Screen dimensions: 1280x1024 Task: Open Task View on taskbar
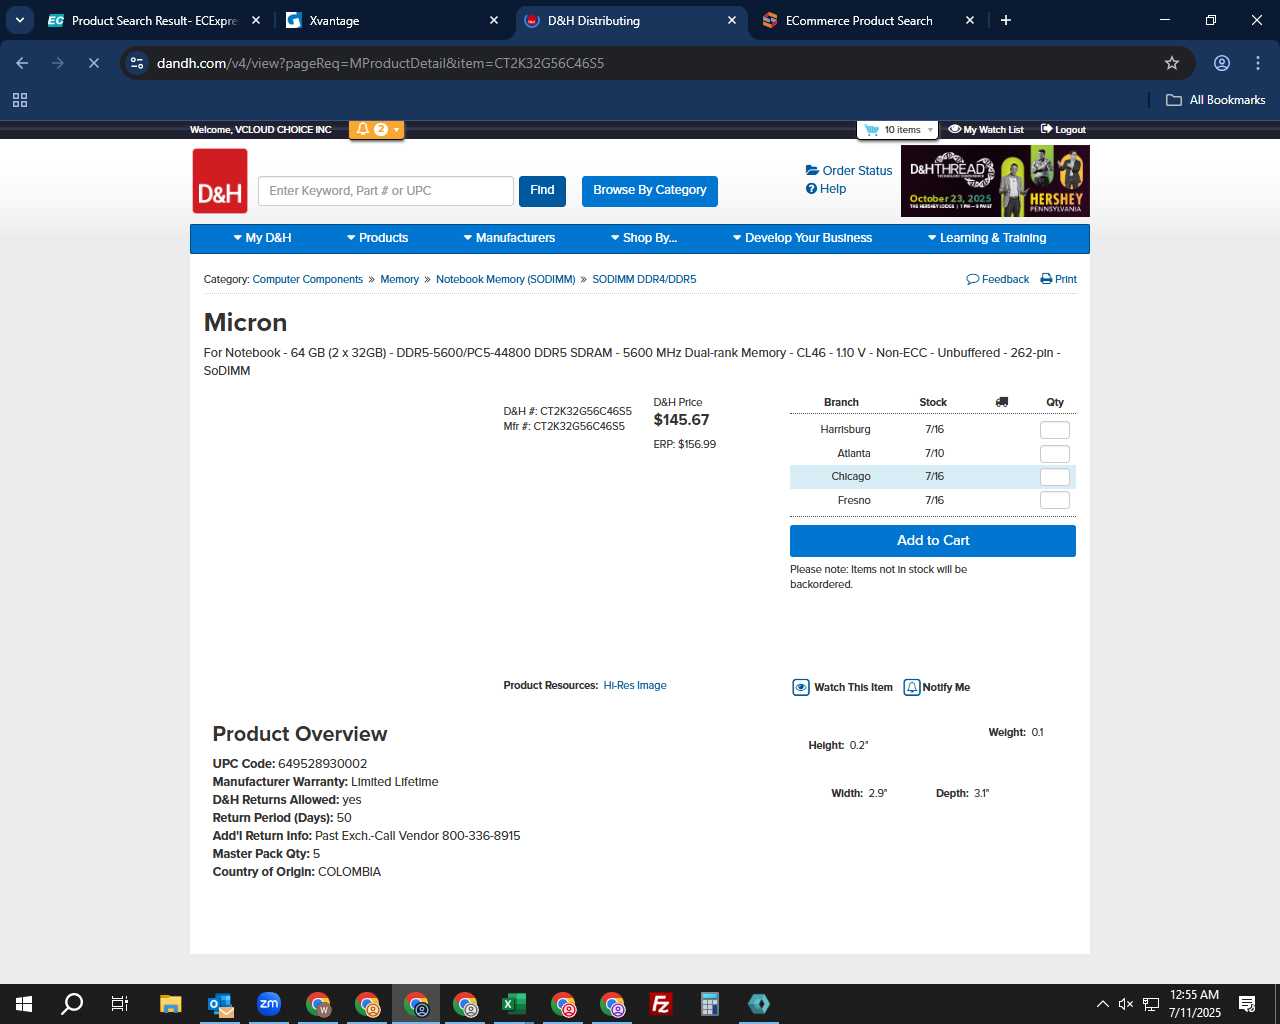[120, 1004]
